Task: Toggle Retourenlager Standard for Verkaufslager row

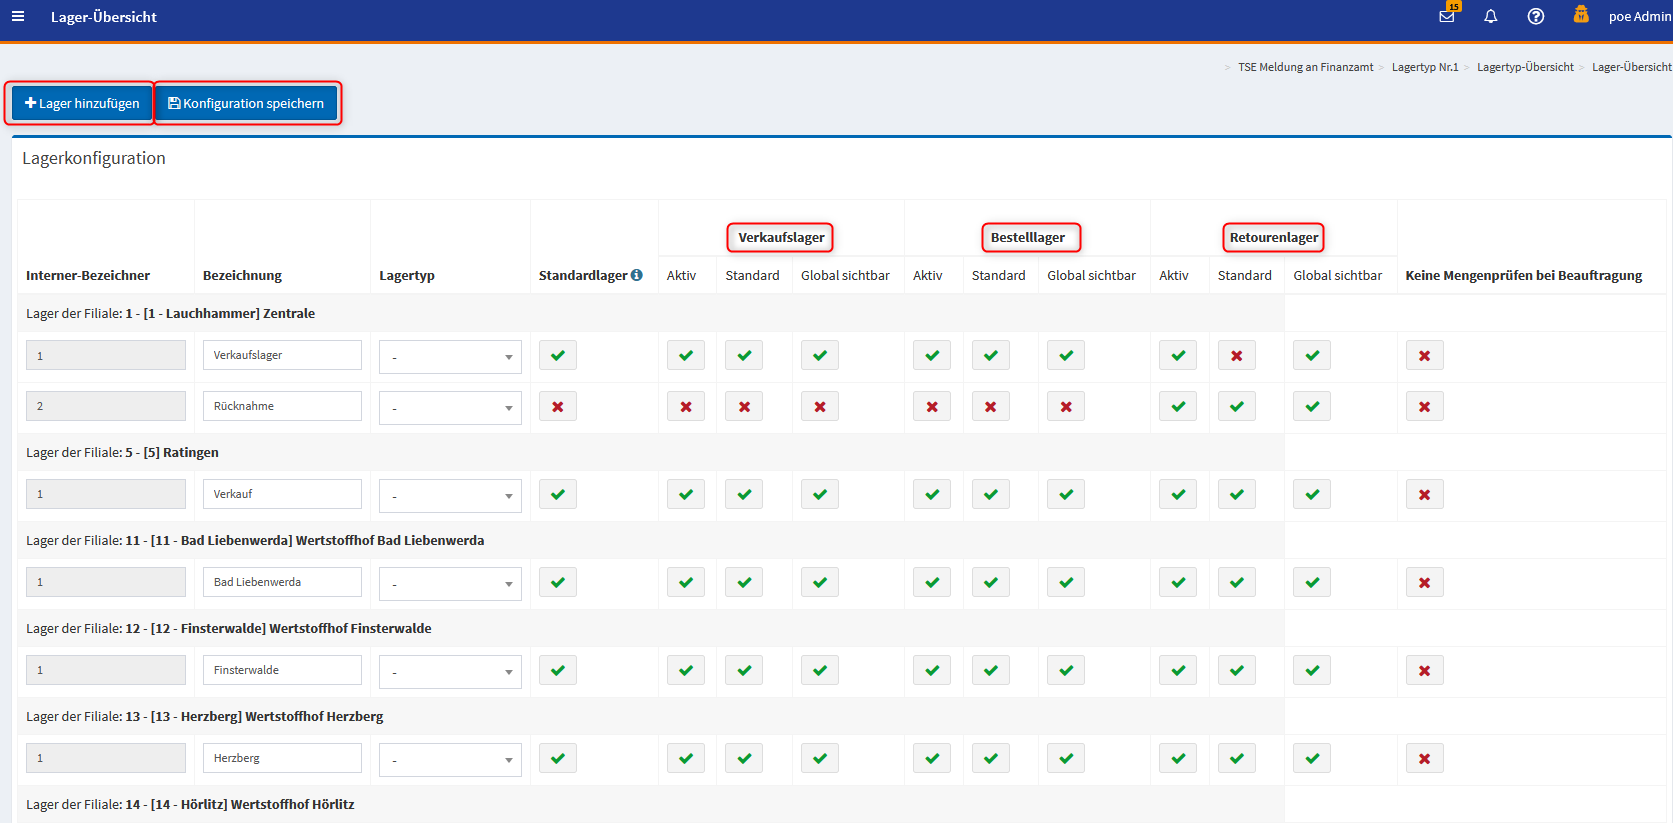Action: (1236, 356)
